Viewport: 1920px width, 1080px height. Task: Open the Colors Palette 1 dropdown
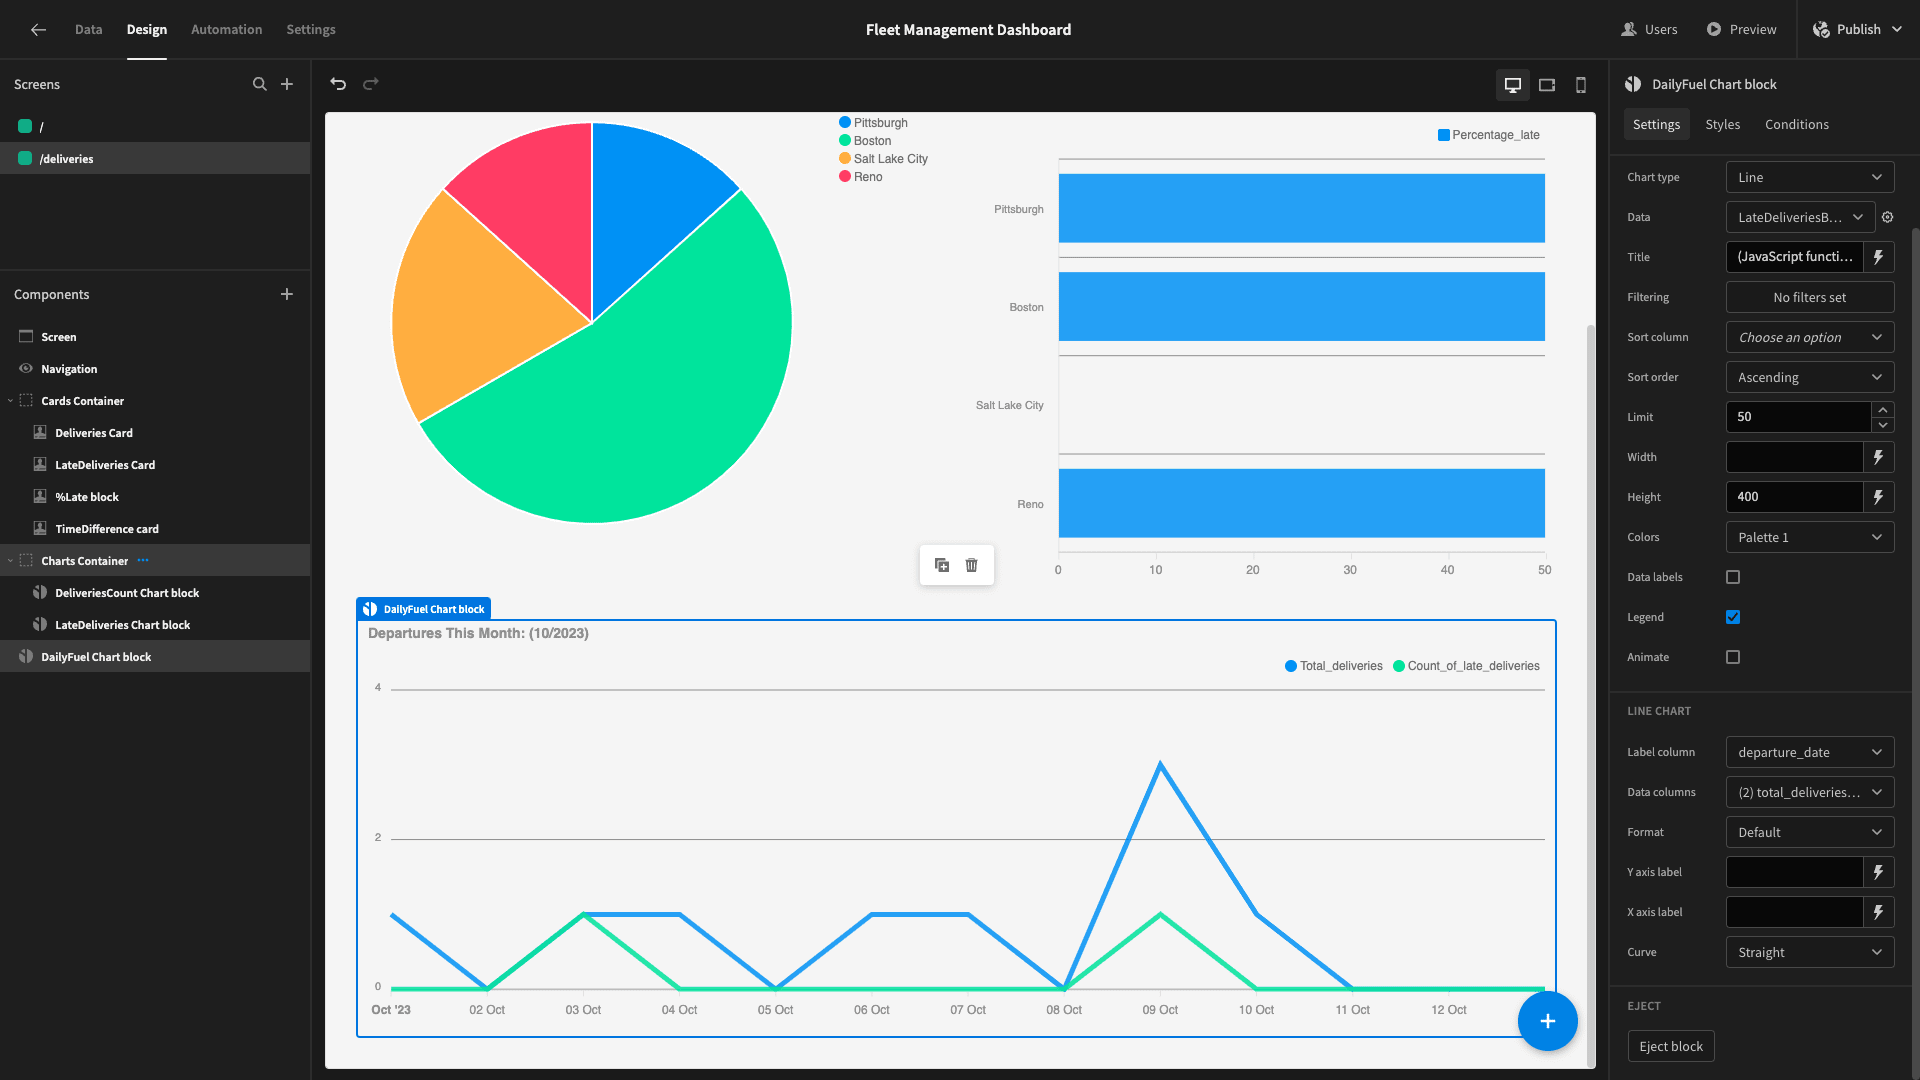(x=1809, y=537)
